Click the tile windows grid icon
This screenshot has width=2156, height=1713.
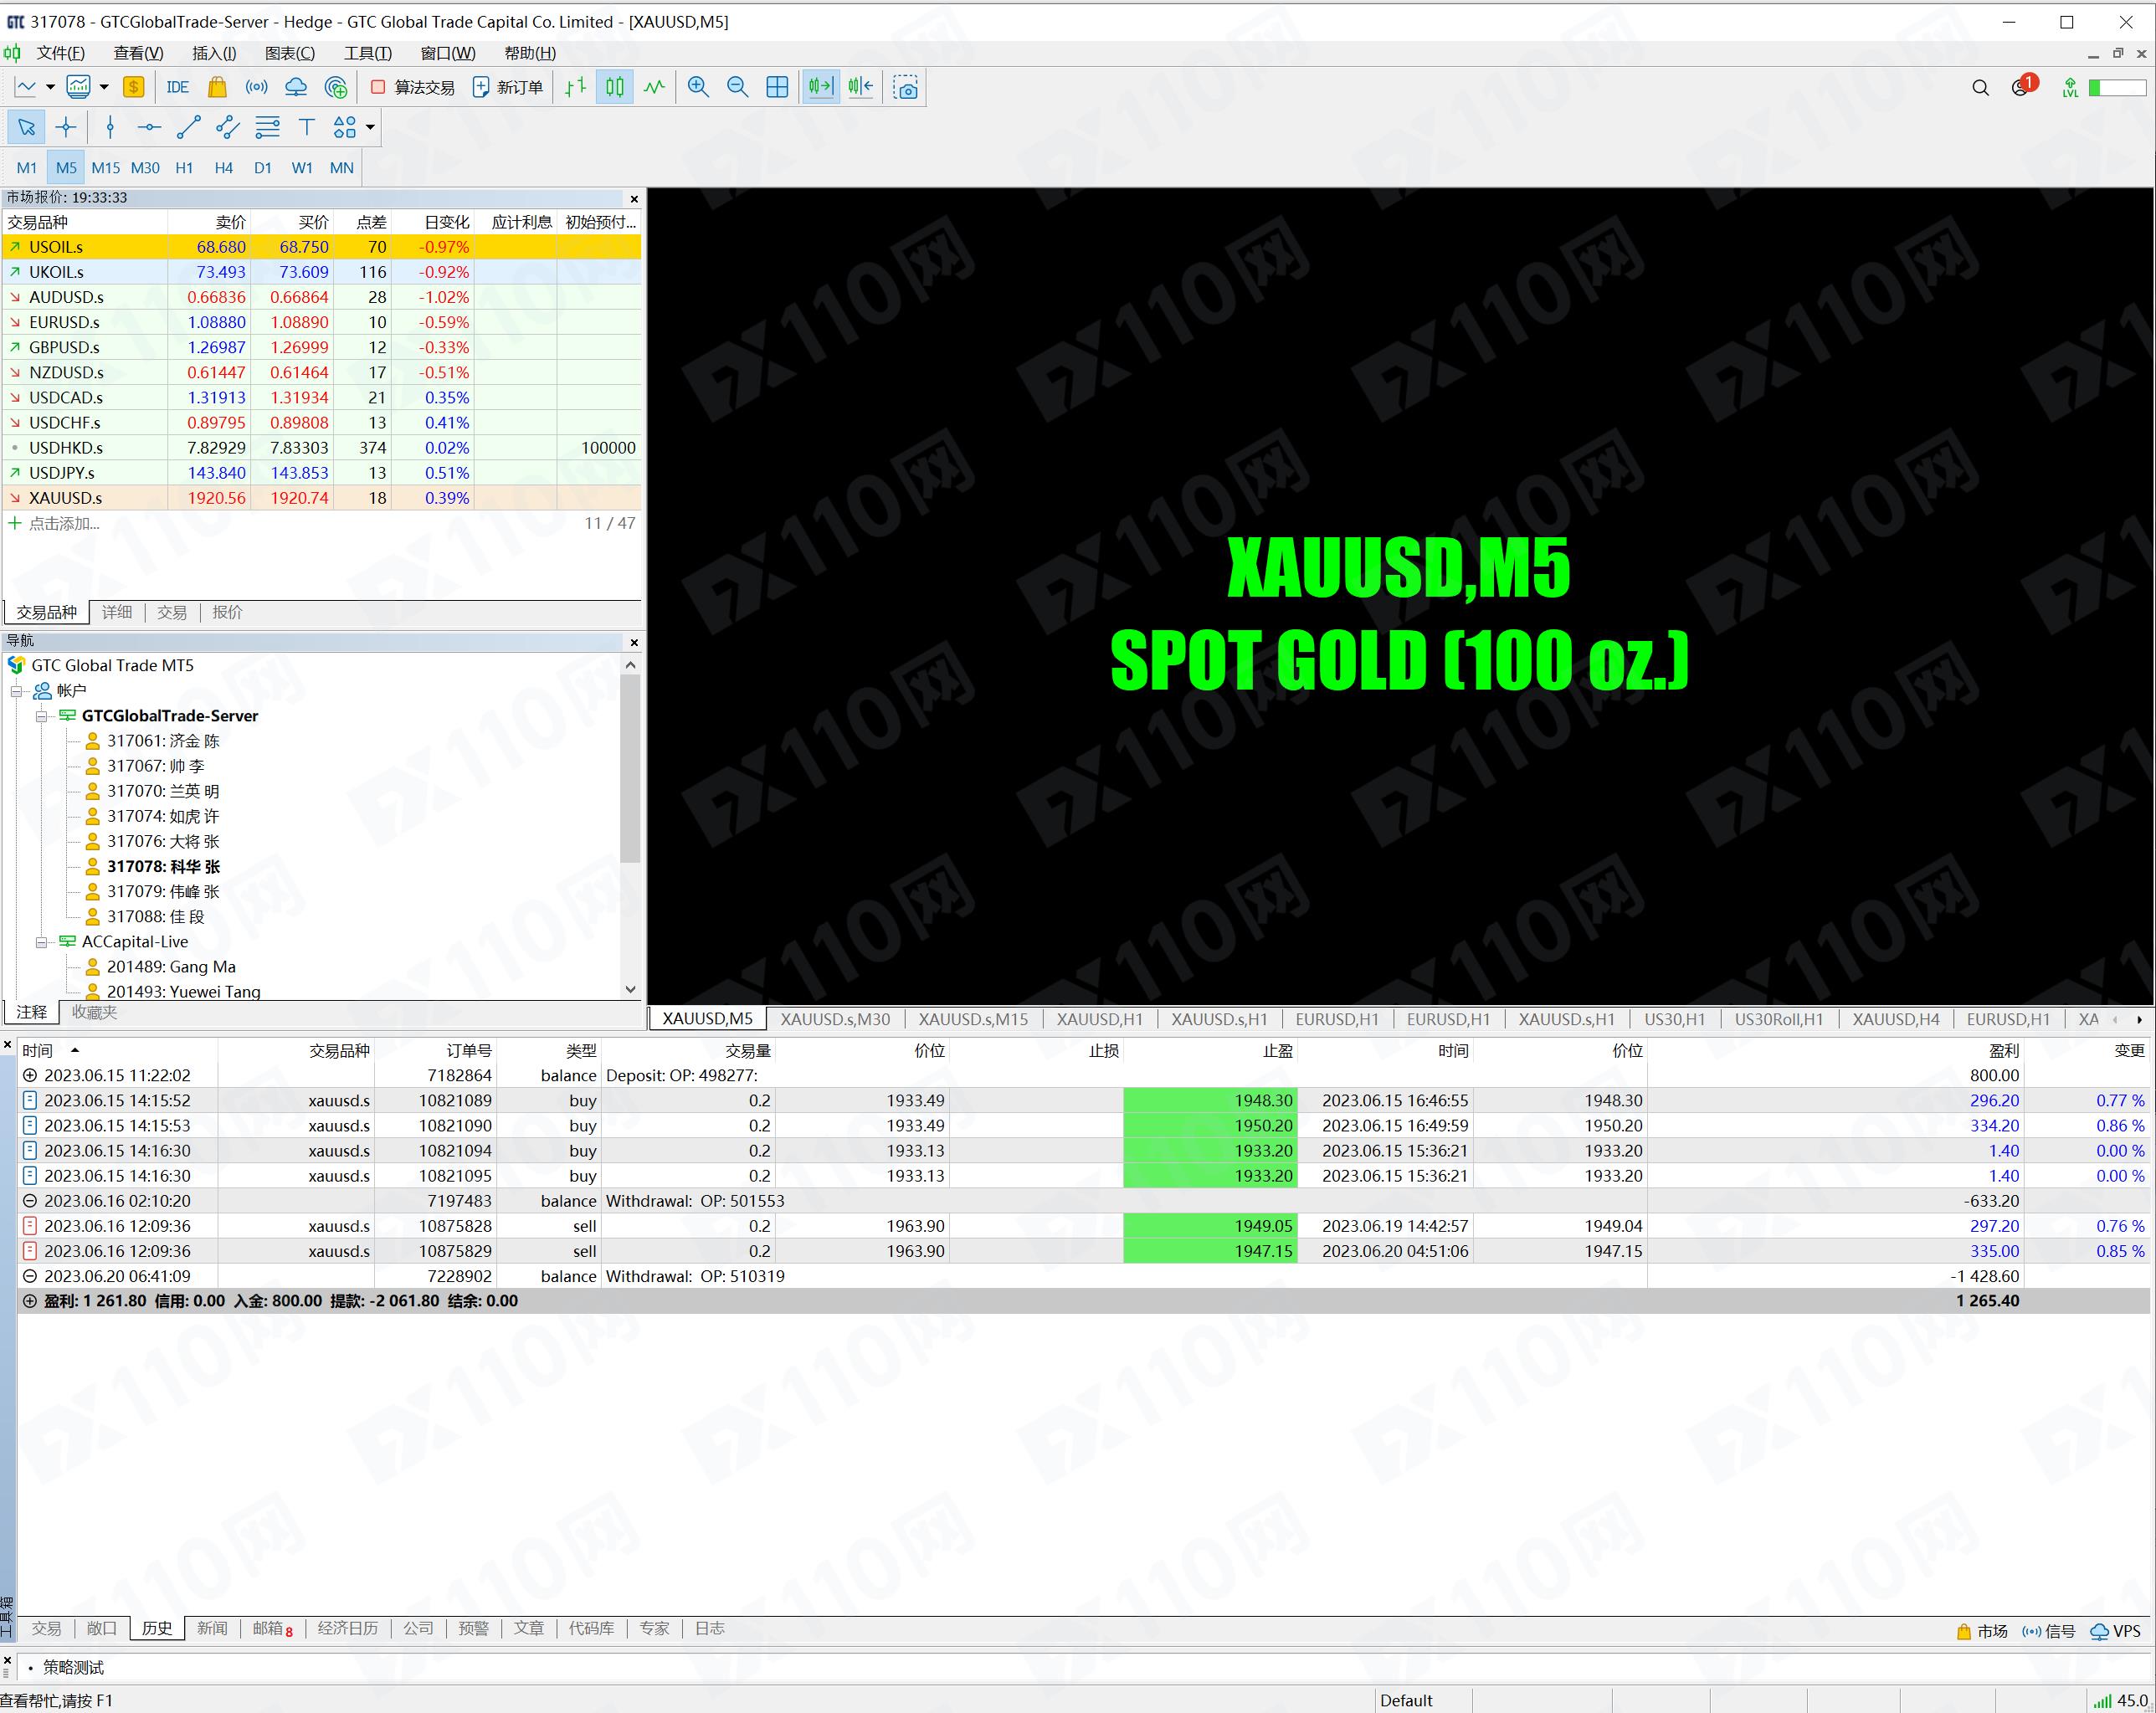point(777,87)
